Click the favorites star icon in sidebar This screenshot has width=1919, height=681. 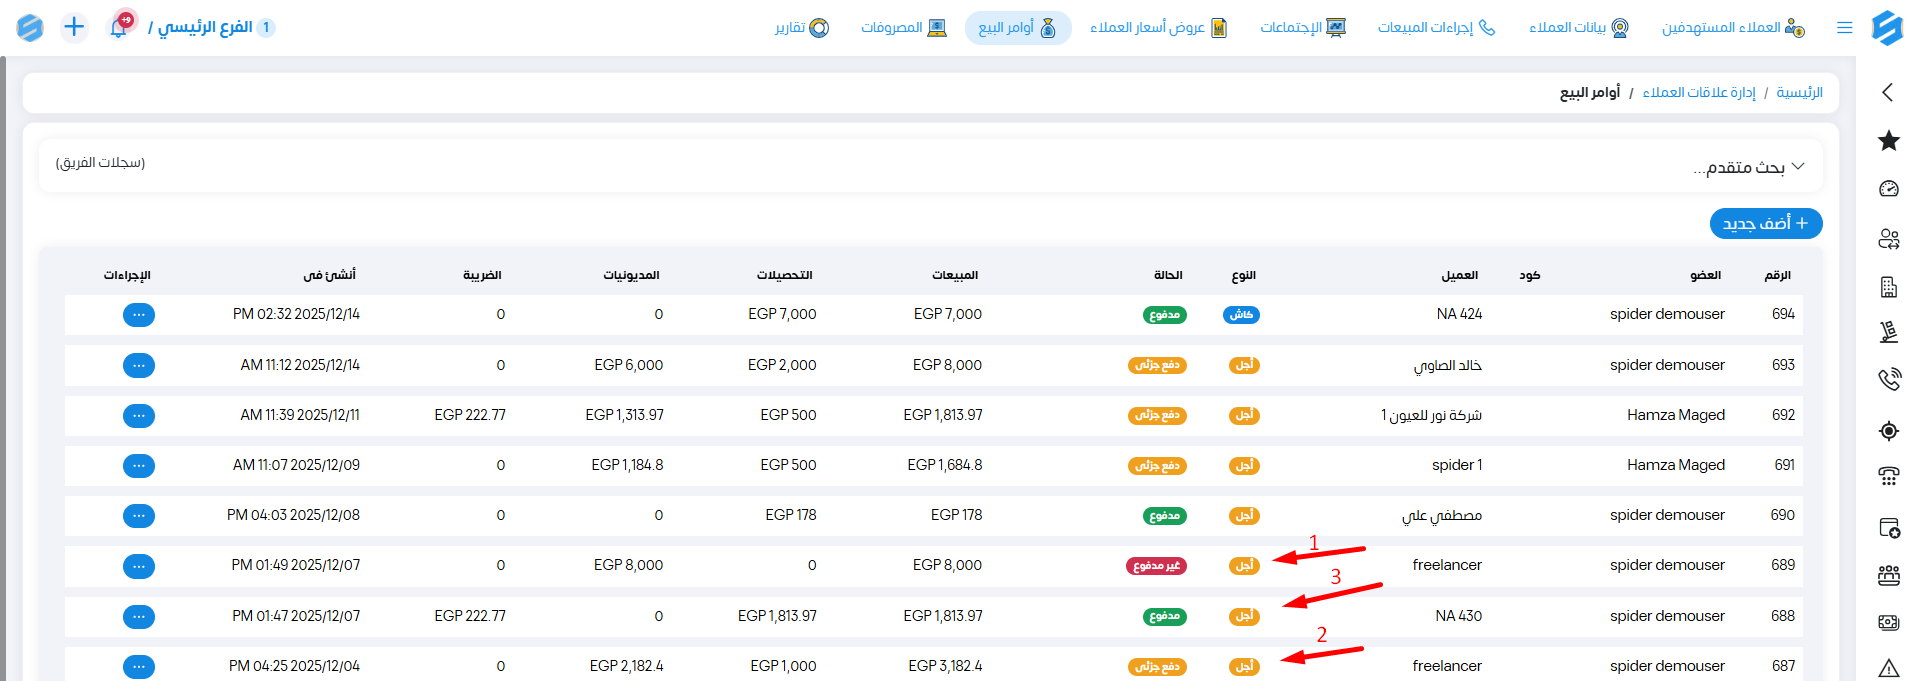1888,141
